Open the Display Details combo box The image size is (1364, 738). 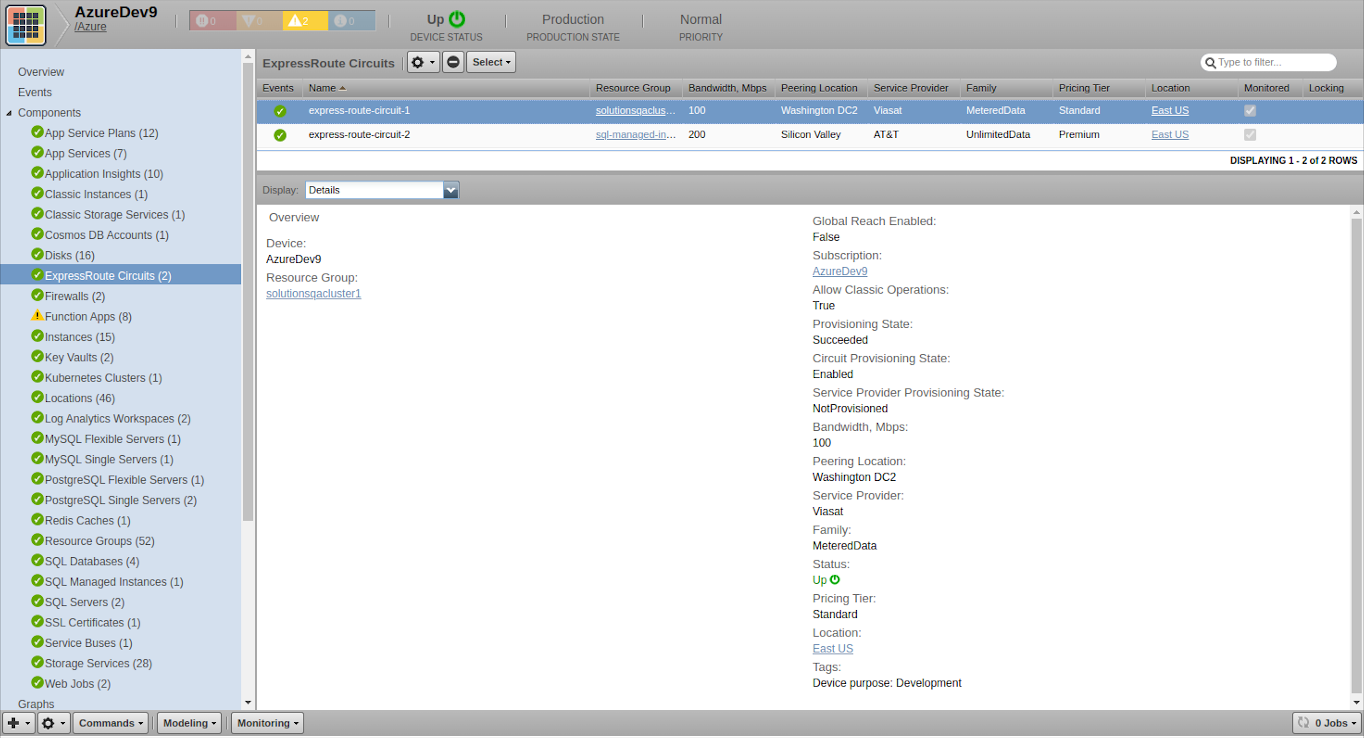[381, 190]
